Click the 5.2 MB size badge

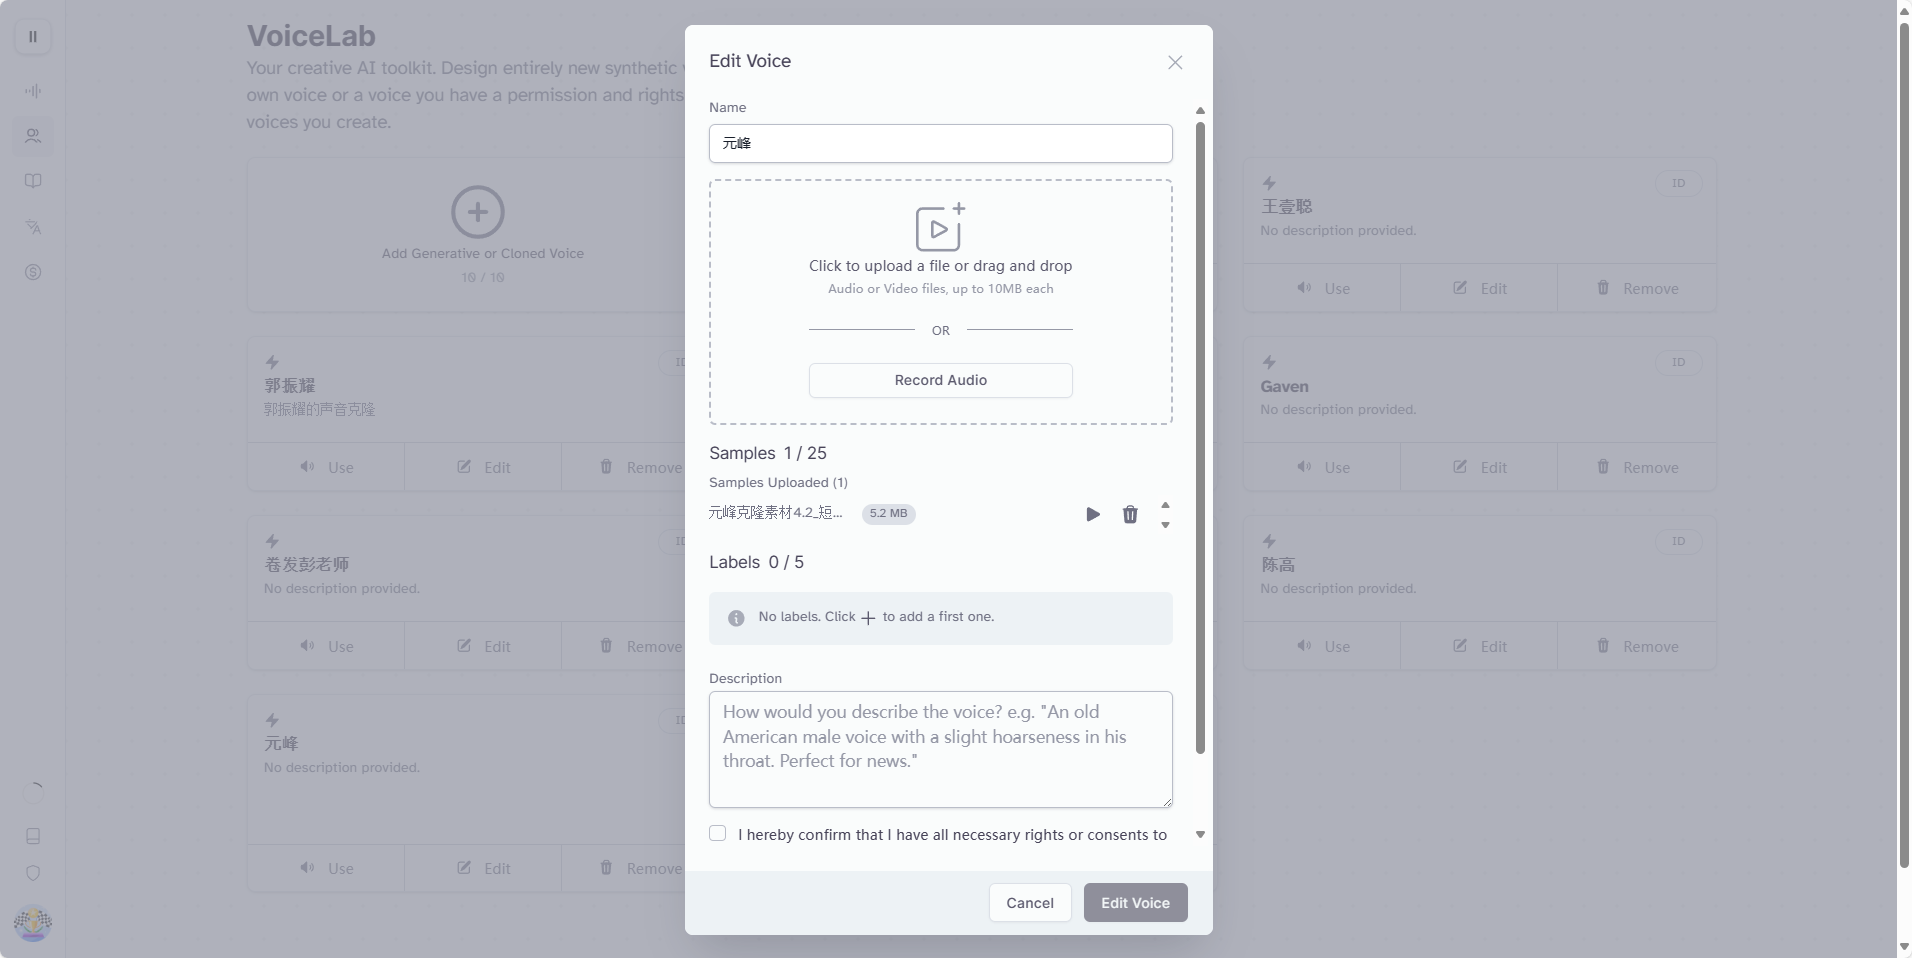pyautogui.click(x=889, y=514)
